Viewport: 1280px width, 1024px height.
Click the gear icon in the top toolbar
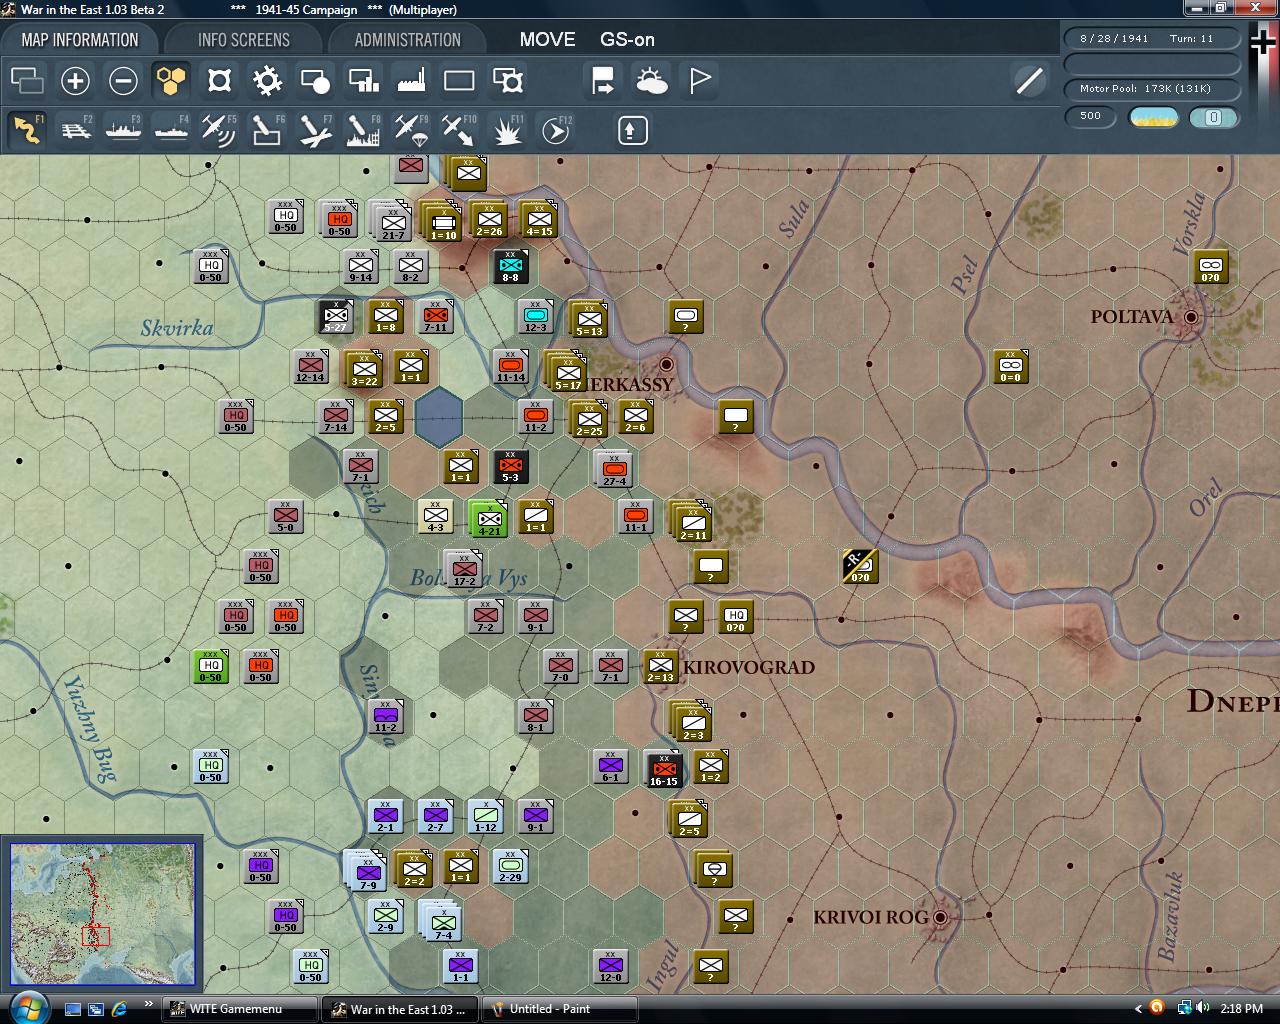(267, 80)
